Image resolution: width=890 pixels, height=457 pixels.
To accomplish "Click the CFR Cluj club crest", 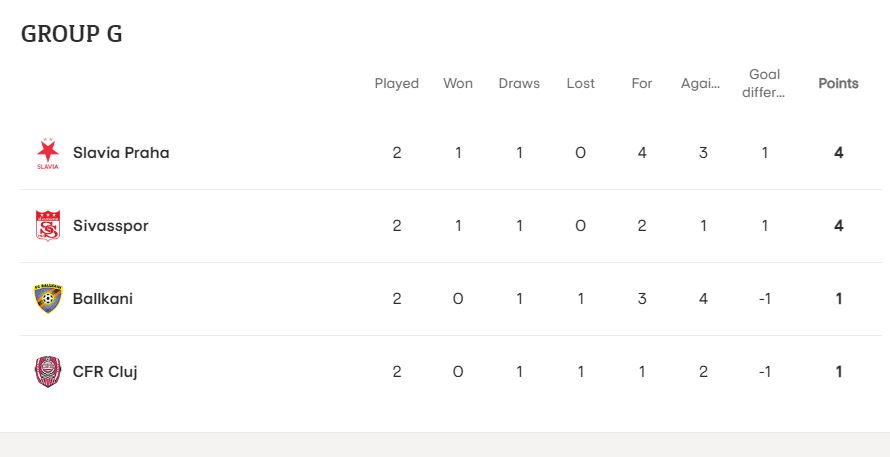I will 48,372.
